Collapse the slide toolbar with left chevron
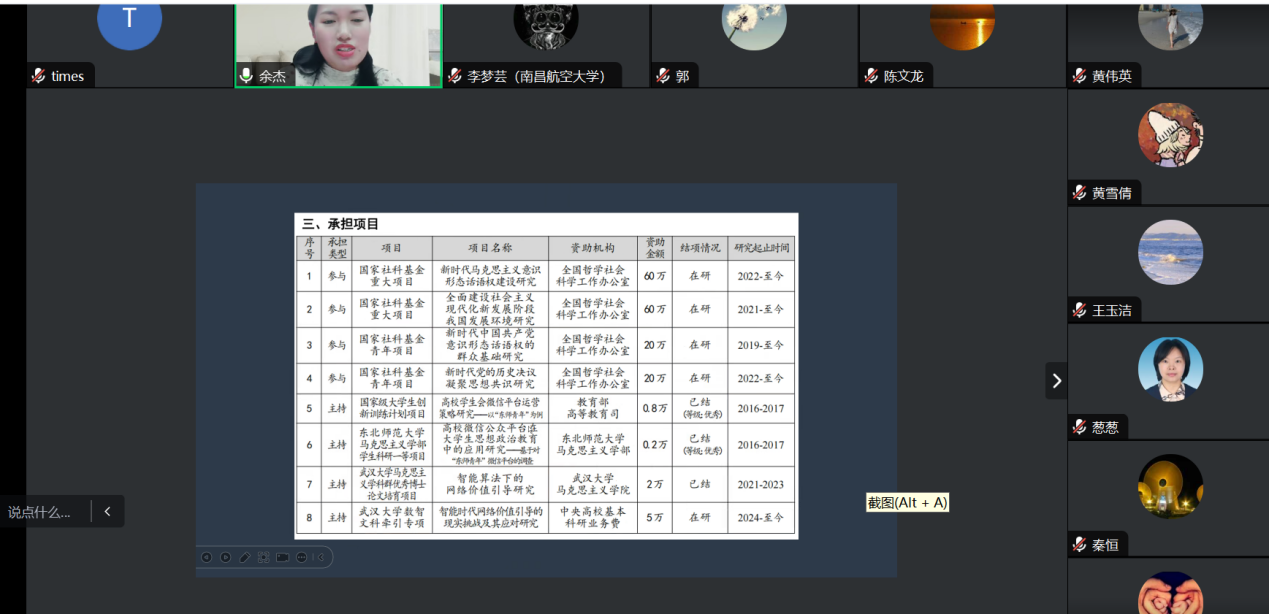 pyautogui.click(x=321, y=557)
